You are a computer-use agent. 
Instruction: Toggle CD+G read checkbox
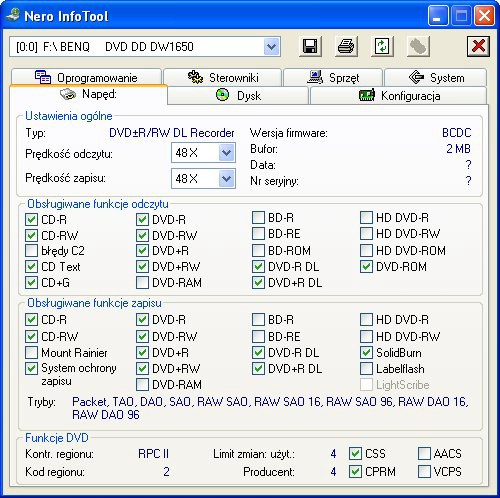[x=31, y=283]
